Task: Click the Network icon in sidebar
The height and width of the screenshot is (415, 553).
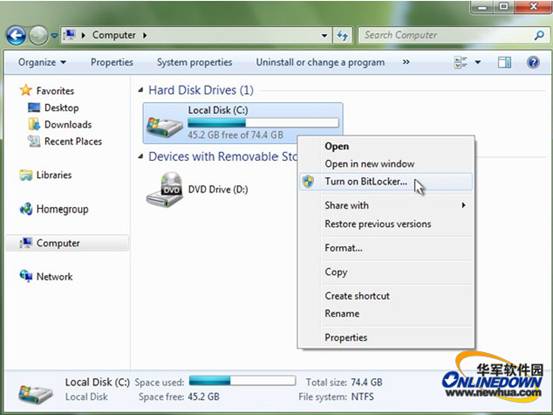Action: pos(26,276)
